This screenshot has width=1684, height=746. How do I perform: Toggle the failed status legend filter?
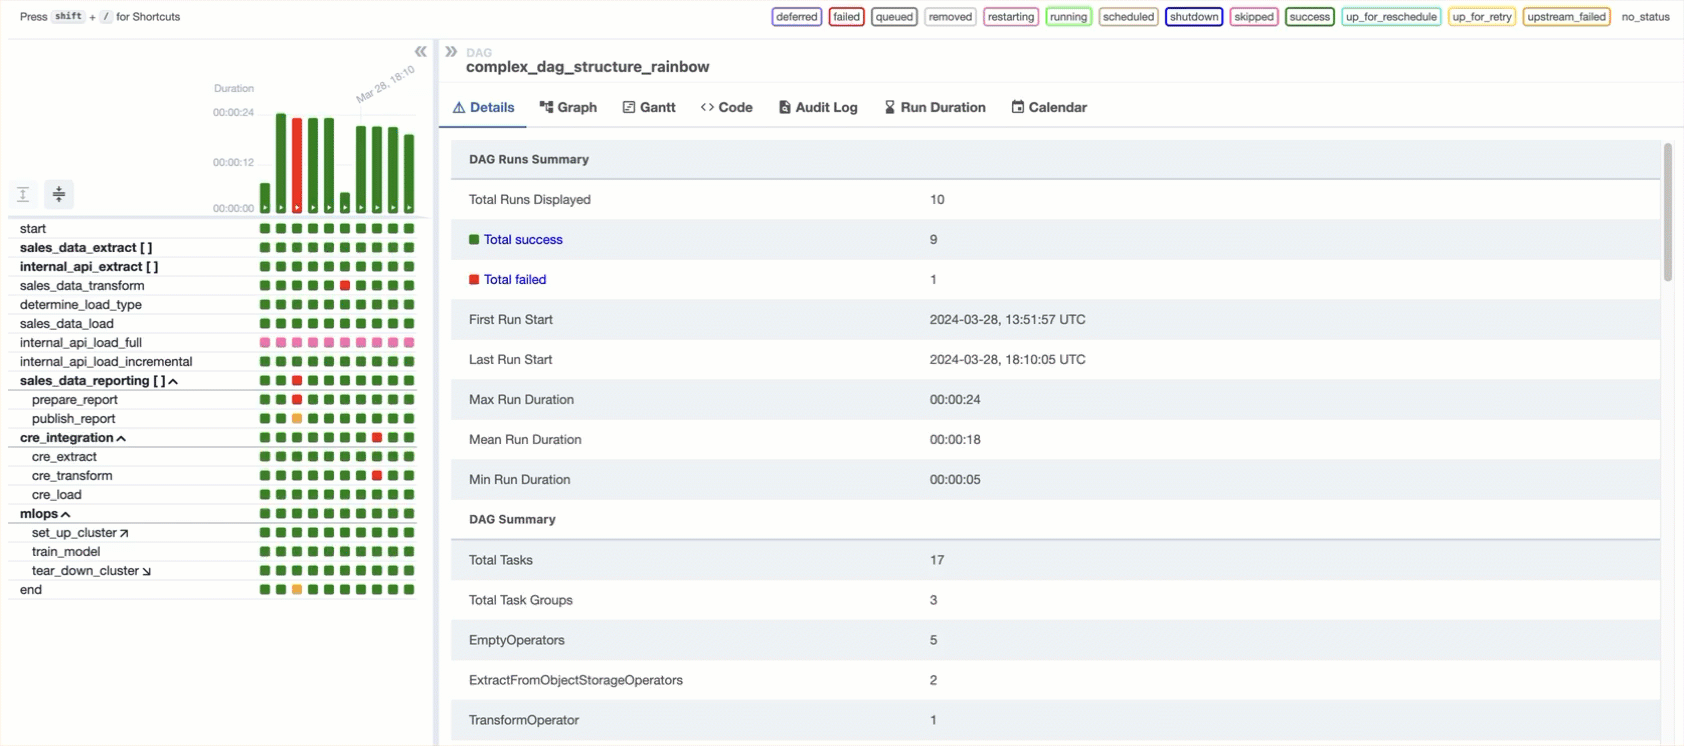[846, 17]
